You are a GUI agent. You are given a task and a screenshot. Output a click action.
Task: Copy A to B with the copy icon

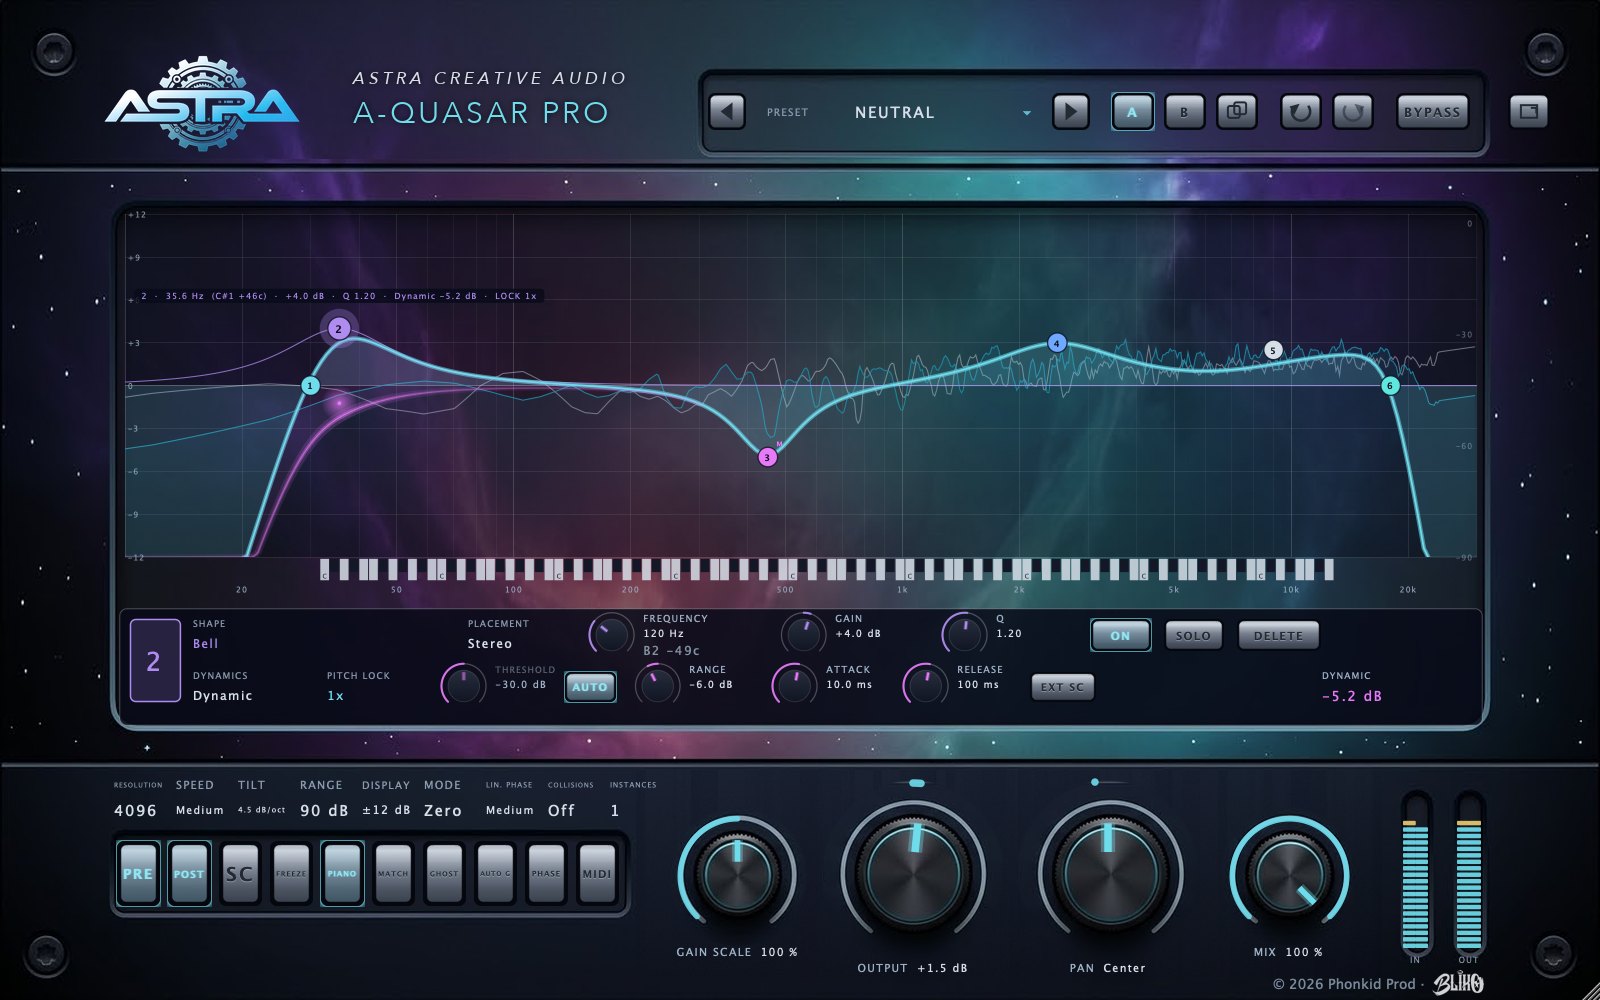(x=1236, y=111)
